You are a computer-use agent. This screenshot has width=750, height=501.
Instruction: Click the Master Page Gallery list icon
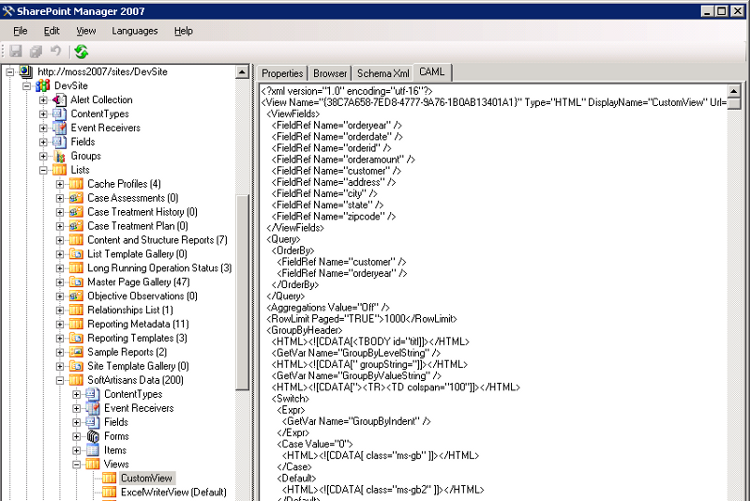pos(76,282)
